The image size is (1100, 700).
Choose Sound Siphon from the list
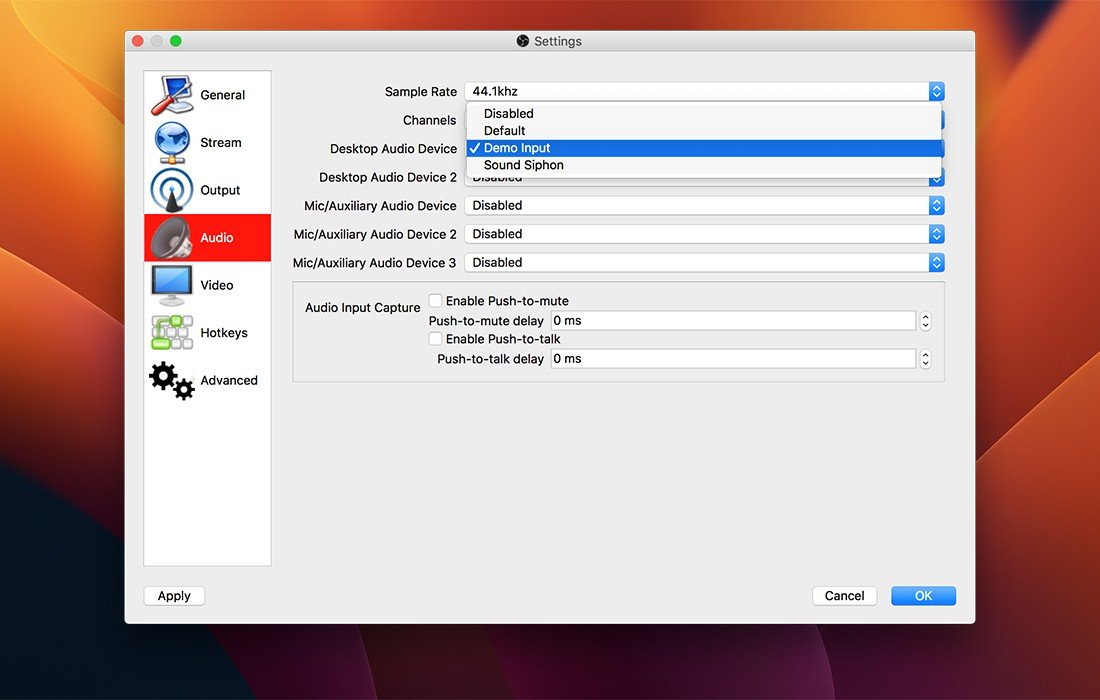click(524, 165)
